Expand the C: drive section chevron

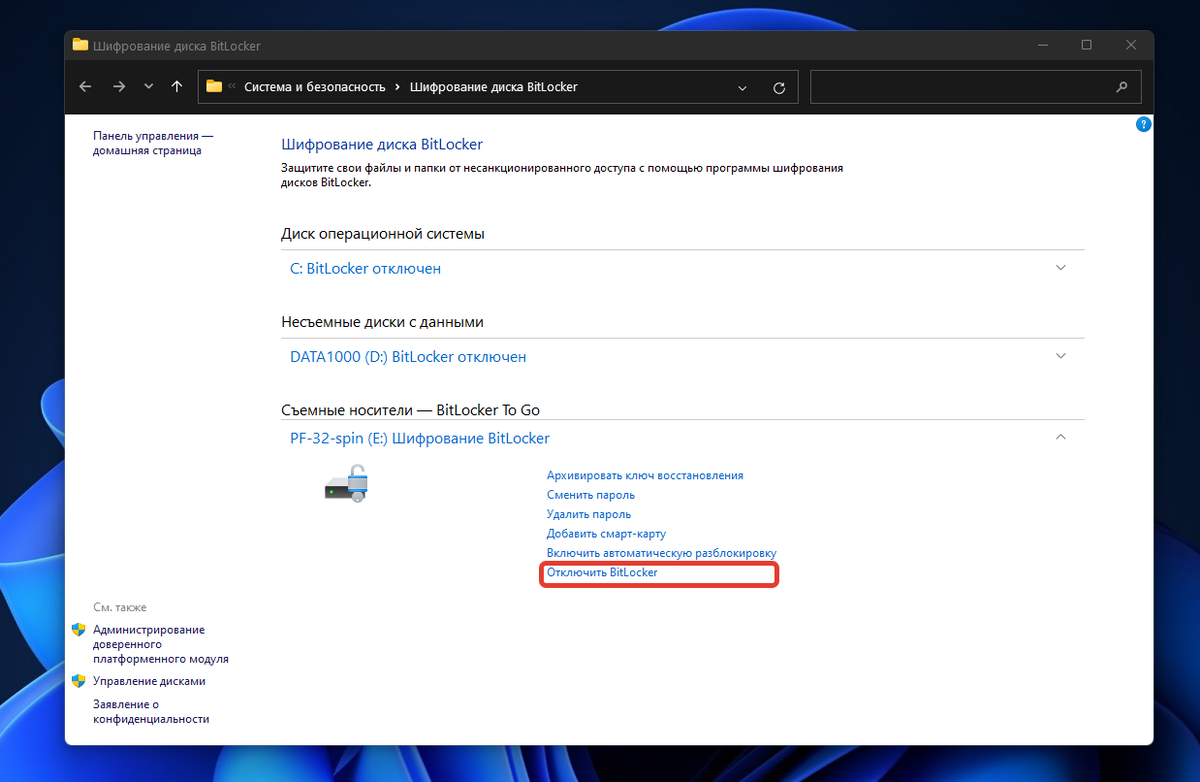(1061, 268)
